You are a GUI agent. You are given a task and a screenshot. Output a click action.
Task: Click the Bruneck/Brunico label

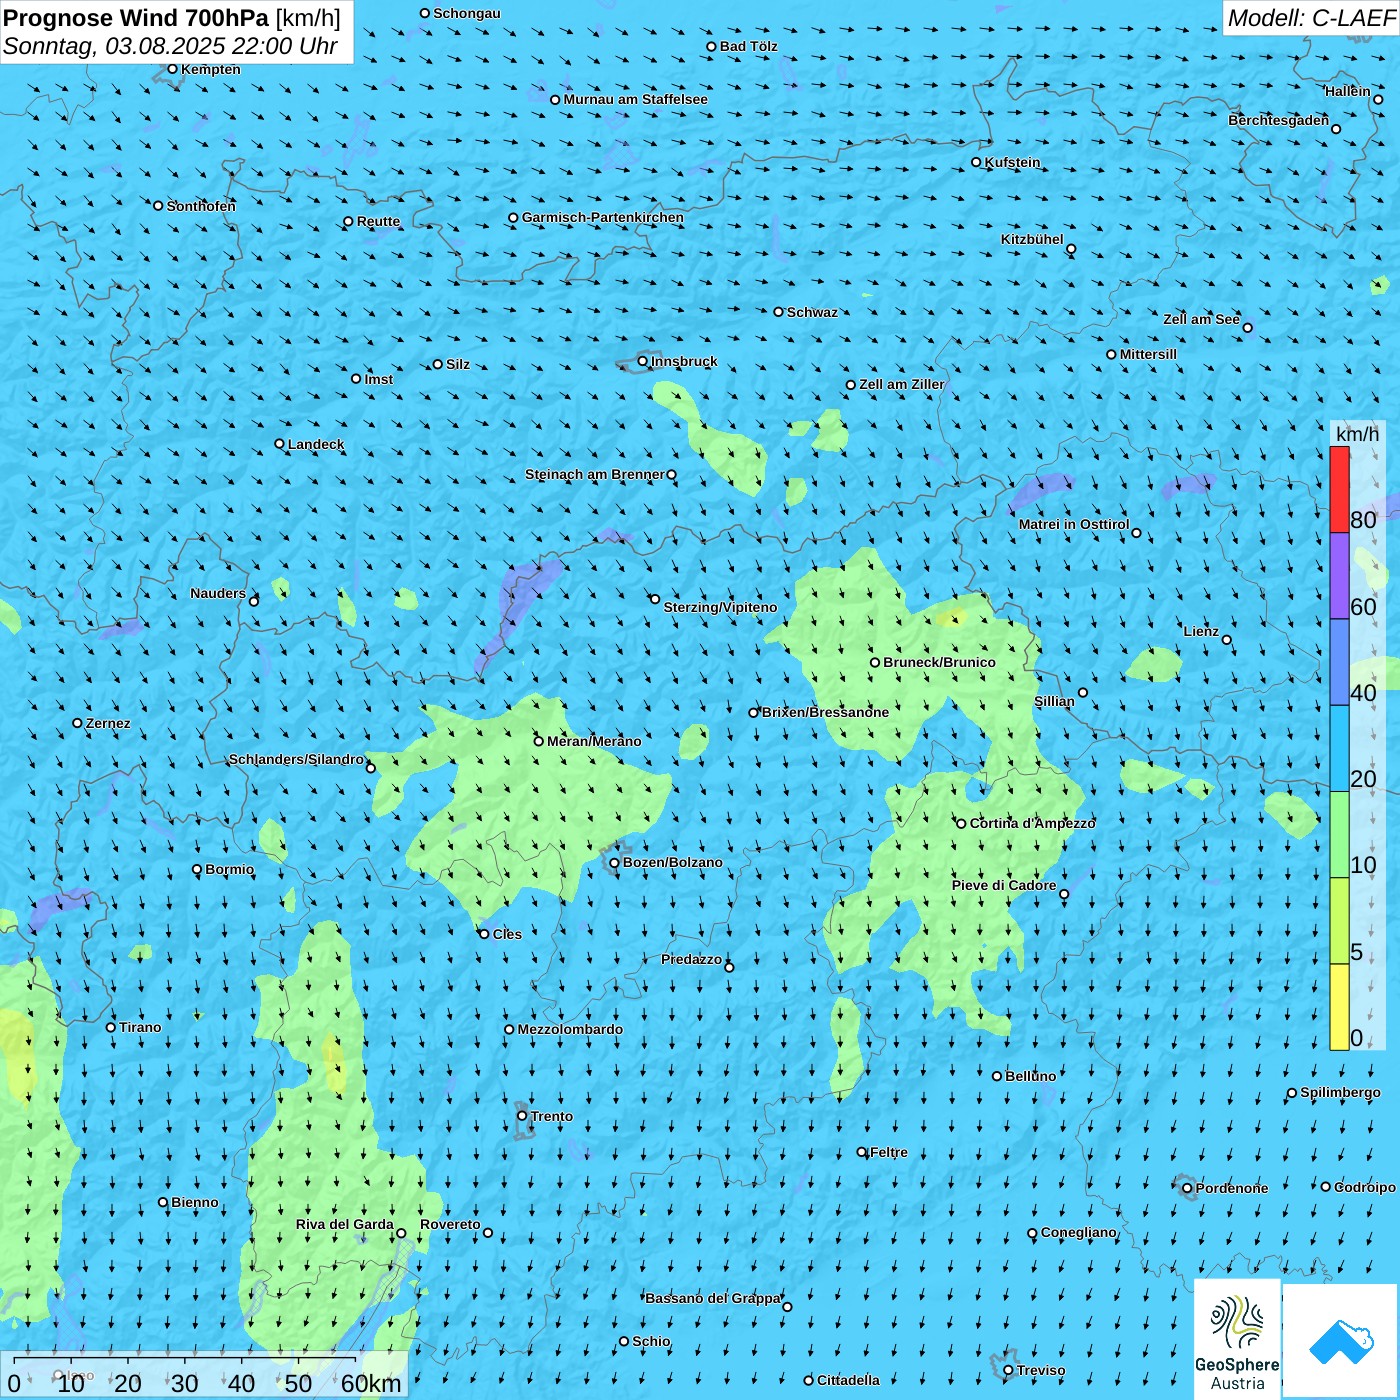(x=939, y=662)
